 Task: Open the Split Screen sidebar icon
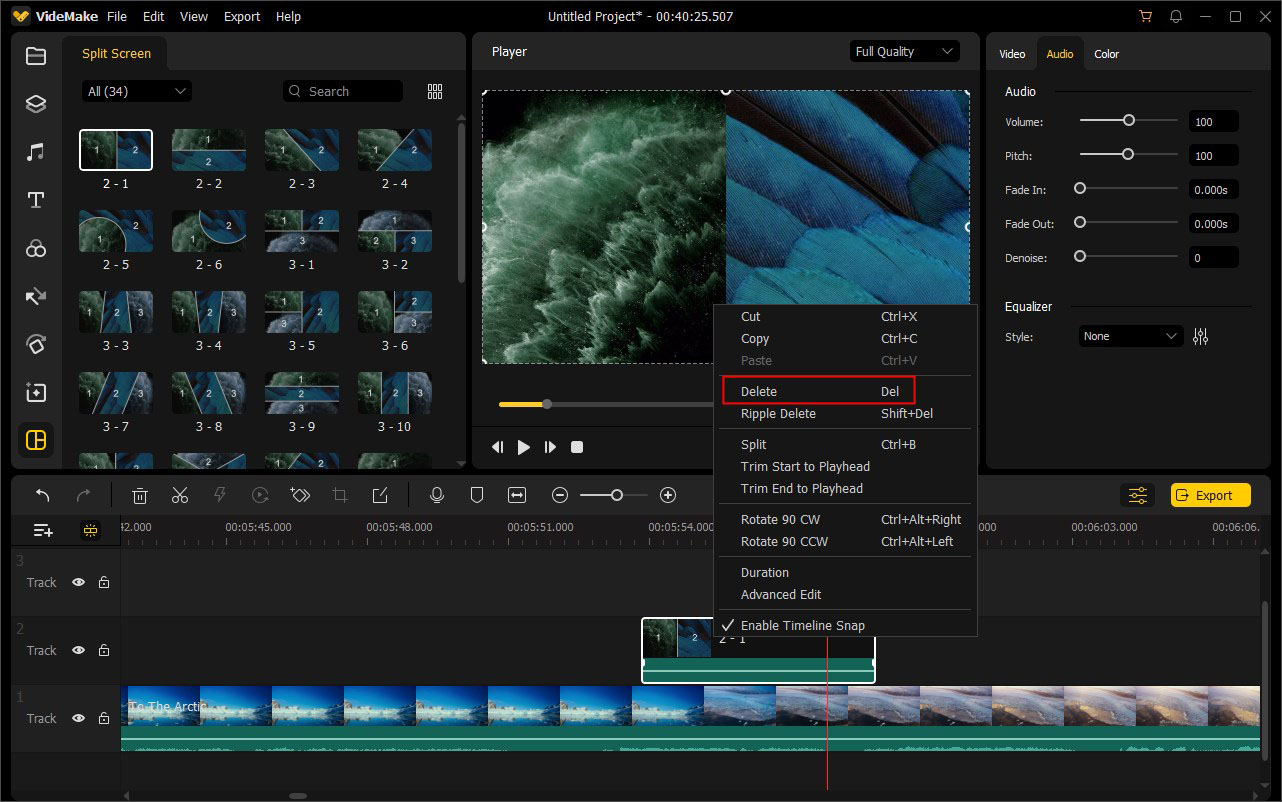click(36, 440)
